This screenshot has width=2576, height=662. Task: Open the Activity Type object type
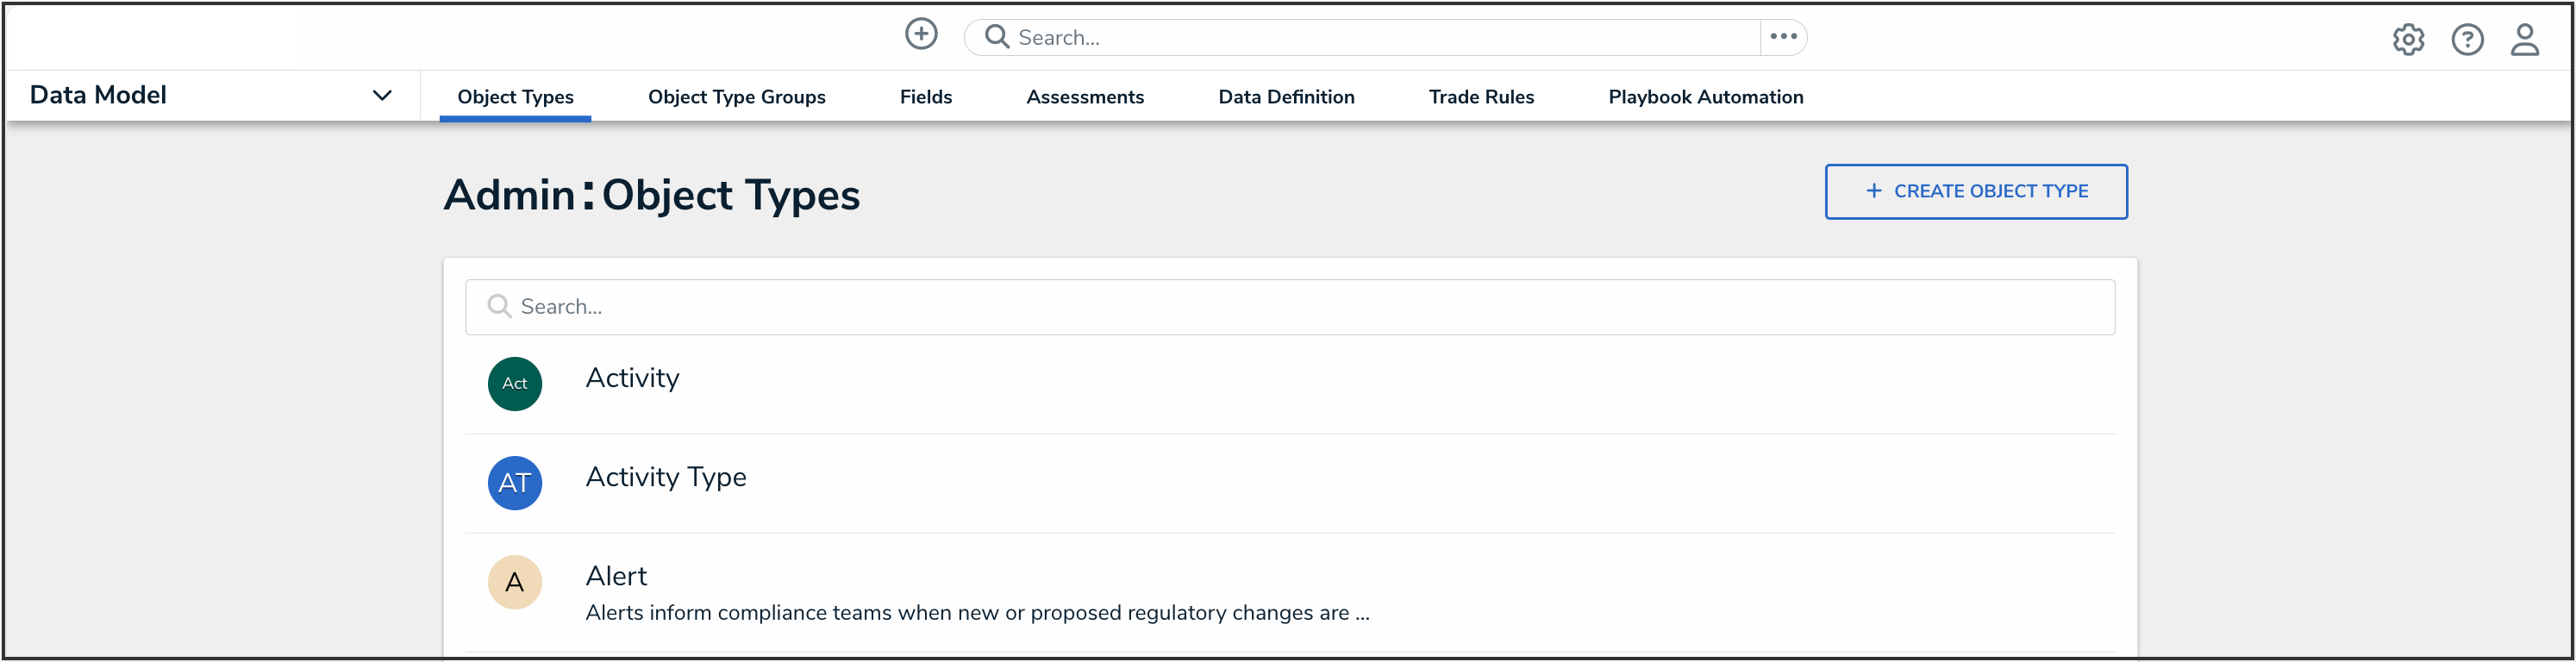point(666,477)
